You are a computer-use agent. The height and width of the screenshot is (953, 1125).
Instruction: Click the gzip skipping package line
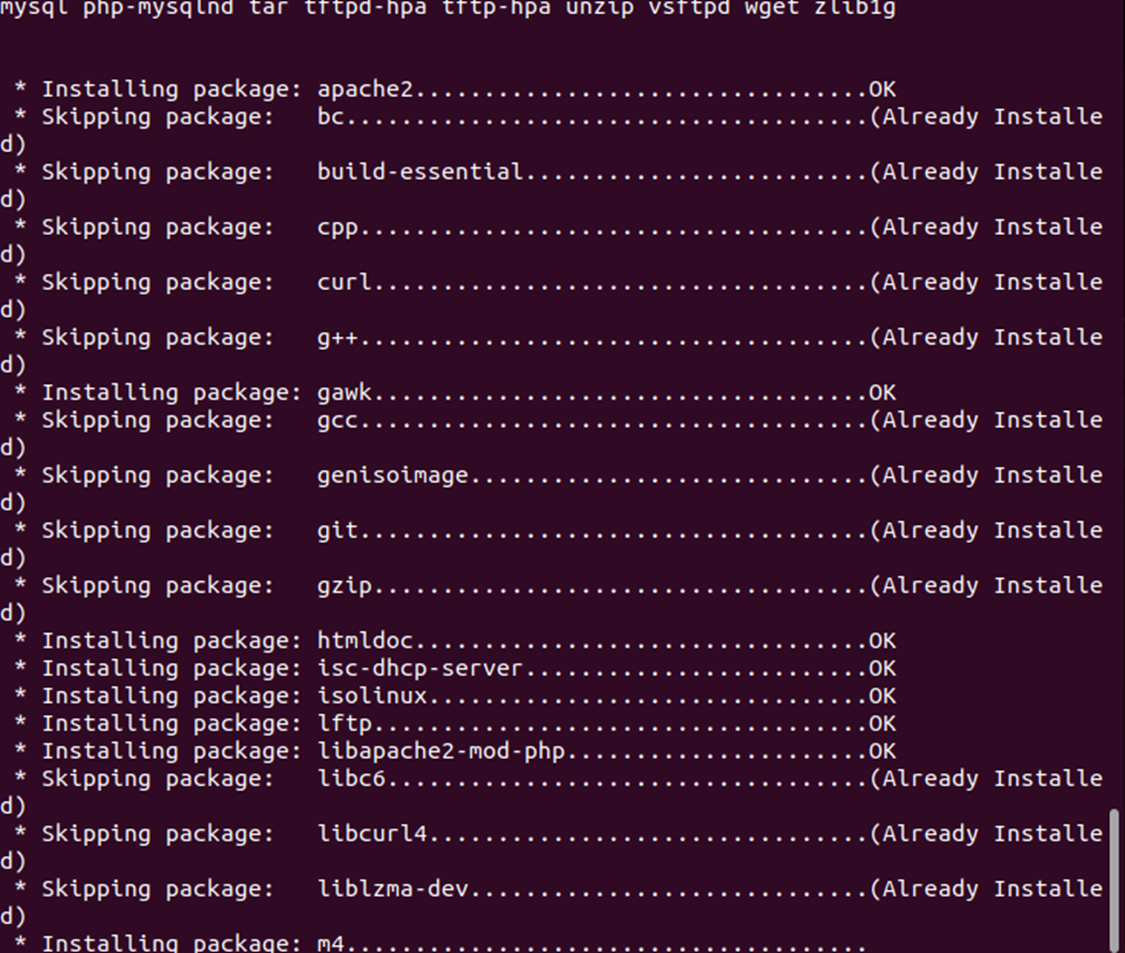559,586
